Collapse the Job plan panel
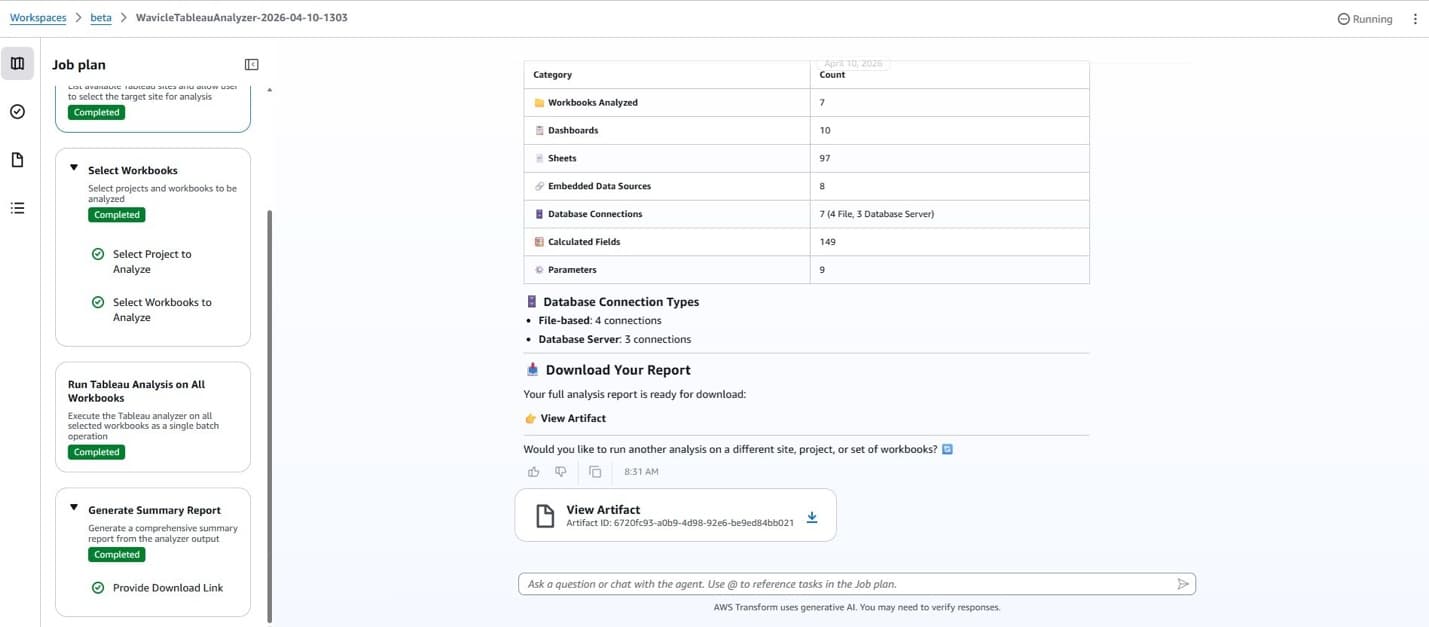 pos(252,65)
